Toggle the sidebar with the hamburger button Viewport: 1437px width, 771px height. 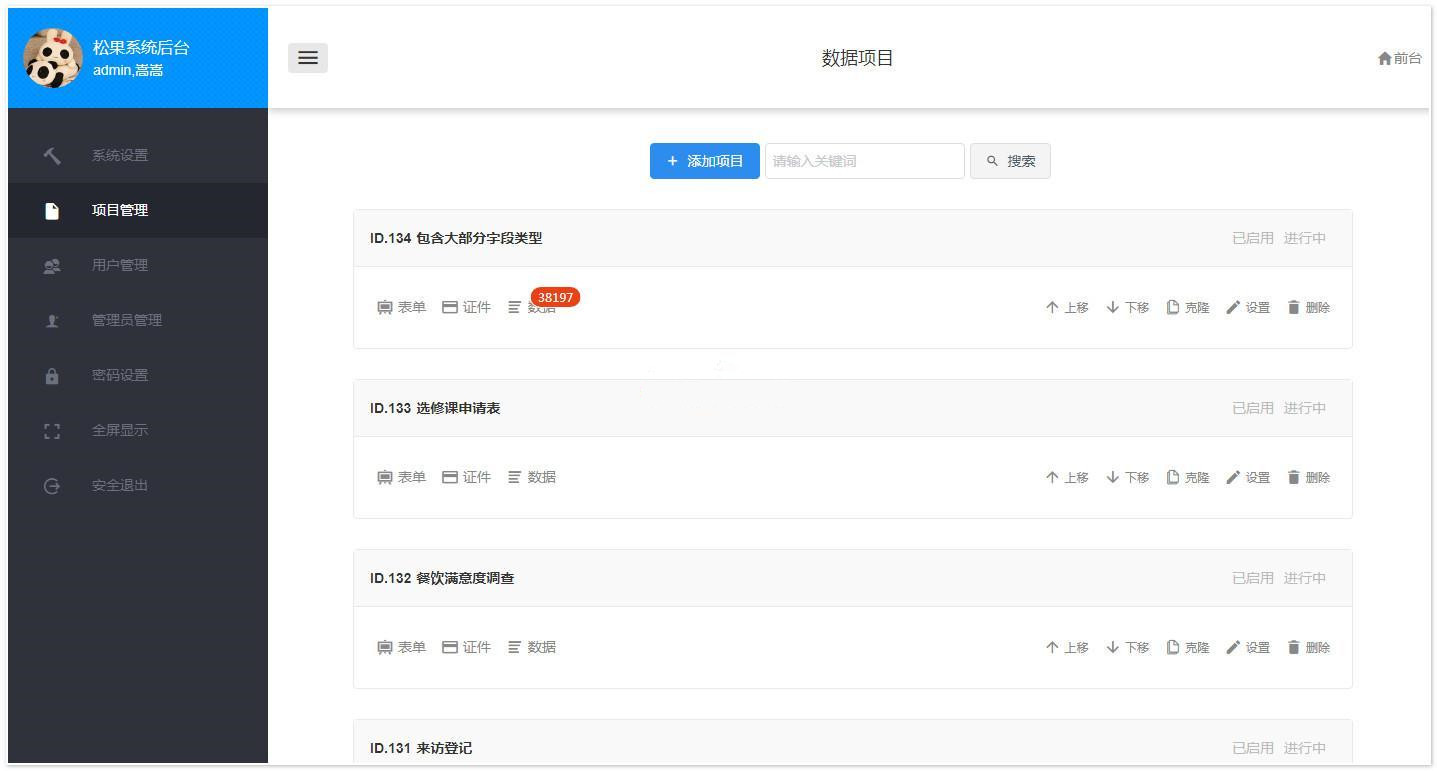tap(308, 58)
